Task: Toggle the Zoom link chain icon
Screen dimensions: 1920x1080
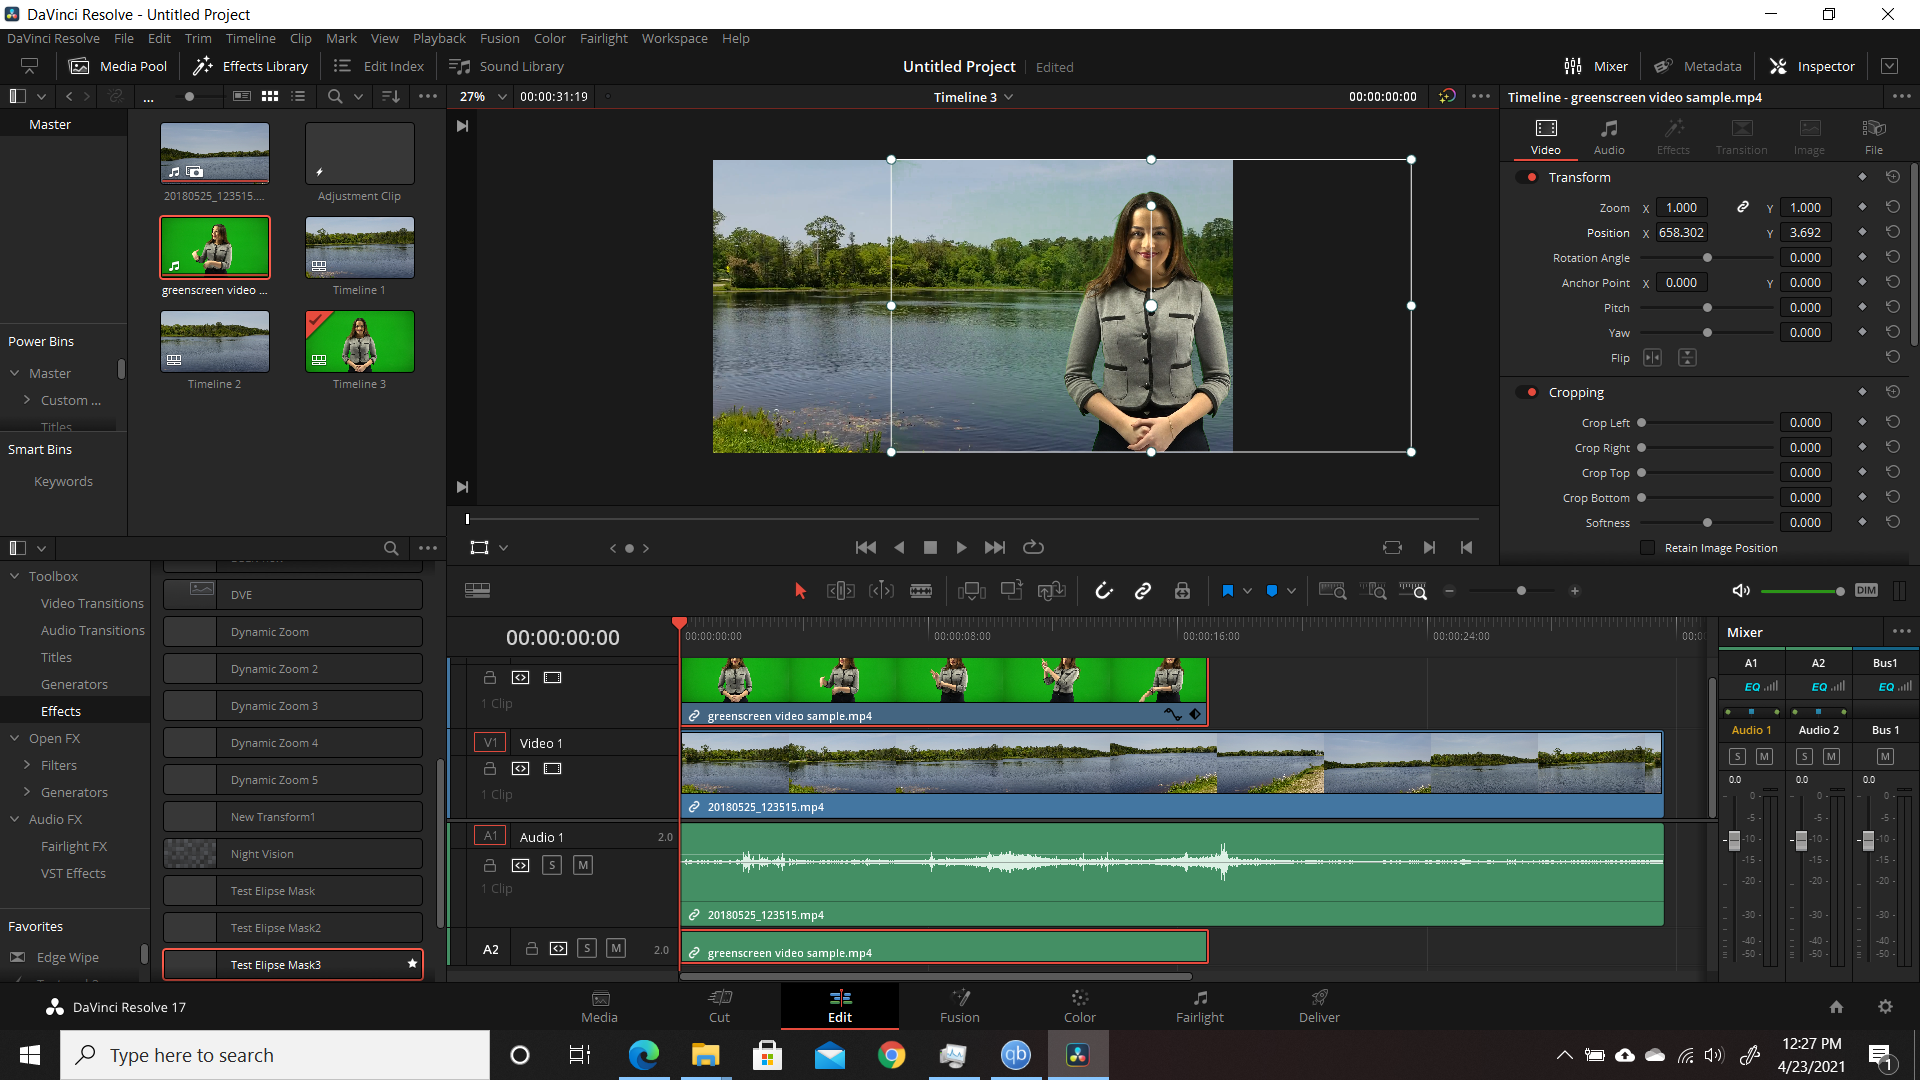Action: 1743,207
